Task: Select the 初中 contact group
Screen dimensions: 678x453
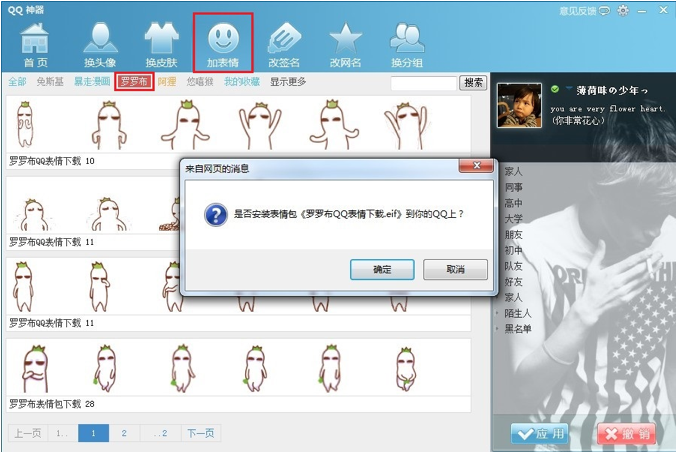Action: [x=513, y=250]
